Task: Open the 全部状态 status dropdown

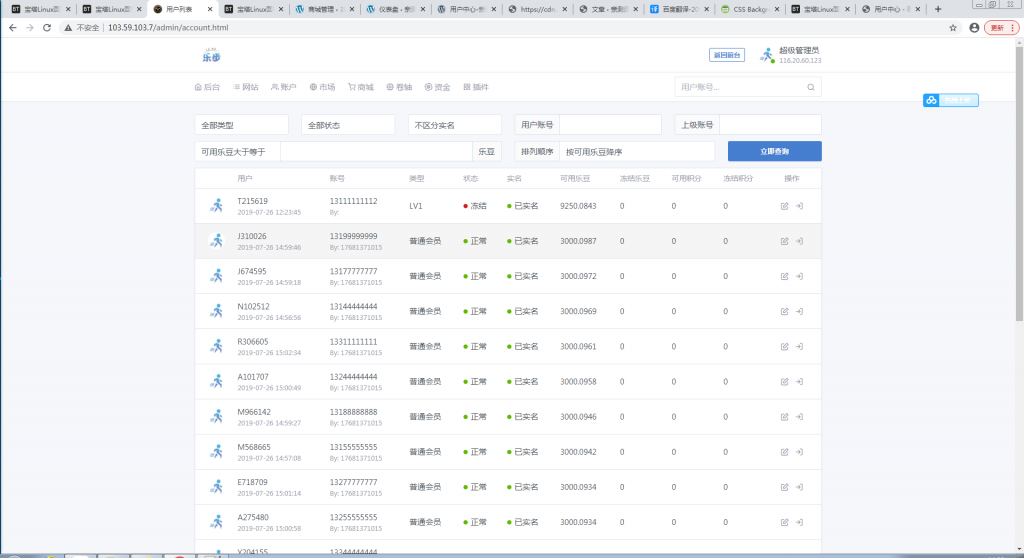Action: 348,125
